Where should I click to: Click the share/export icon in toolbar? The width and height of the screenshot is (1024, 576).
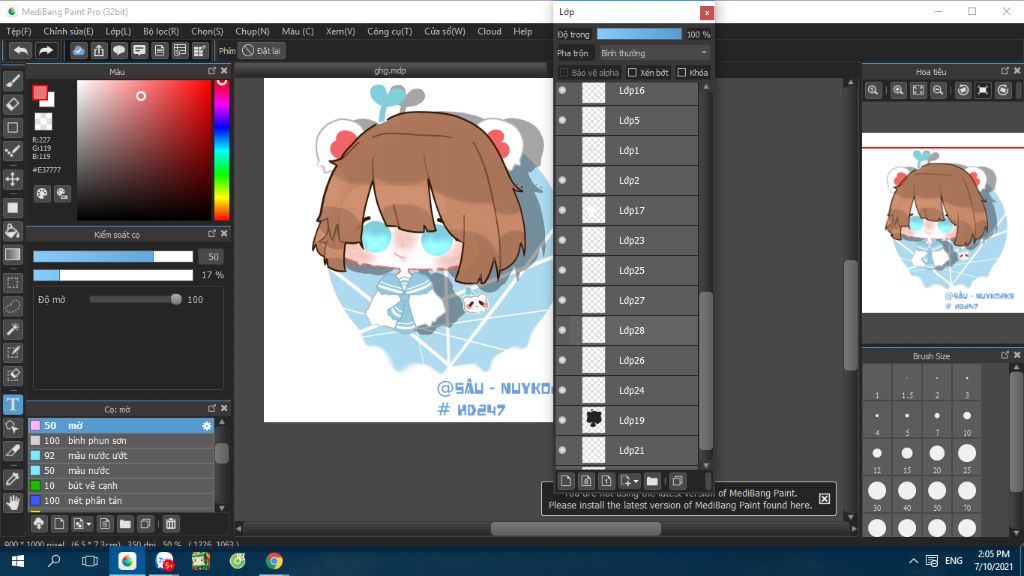coord(99,50)
